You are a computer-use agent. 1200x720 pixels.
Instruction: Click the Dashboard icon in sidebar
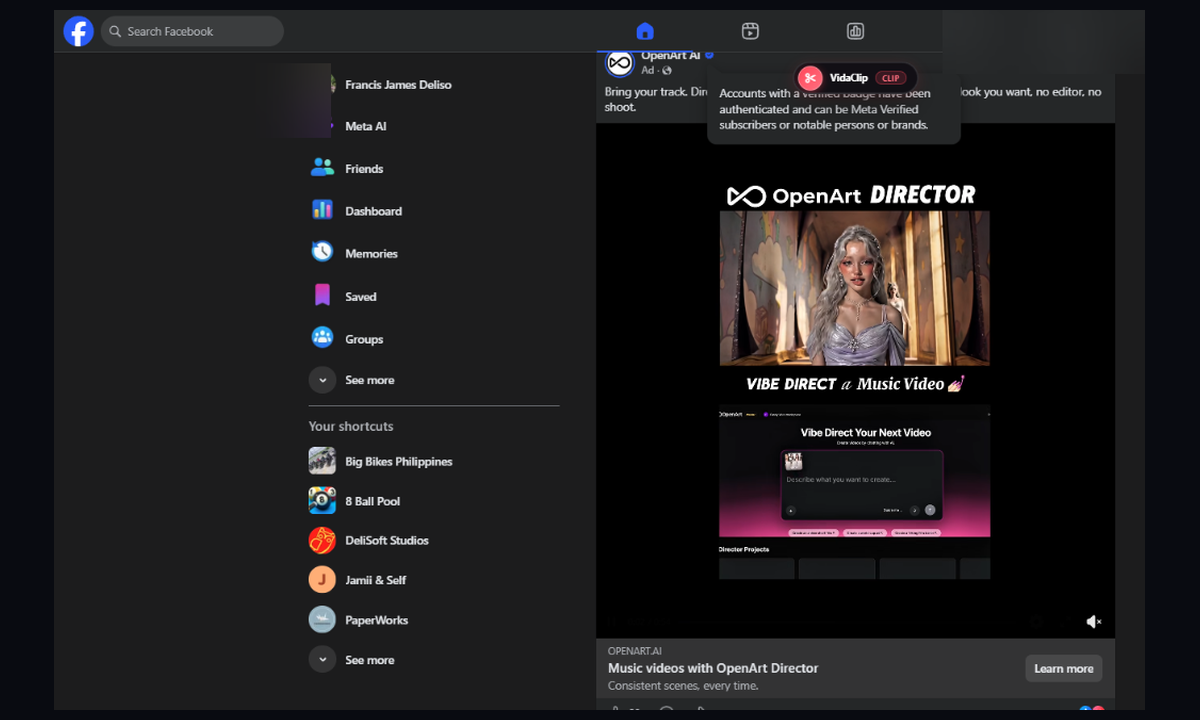point(322,210)
